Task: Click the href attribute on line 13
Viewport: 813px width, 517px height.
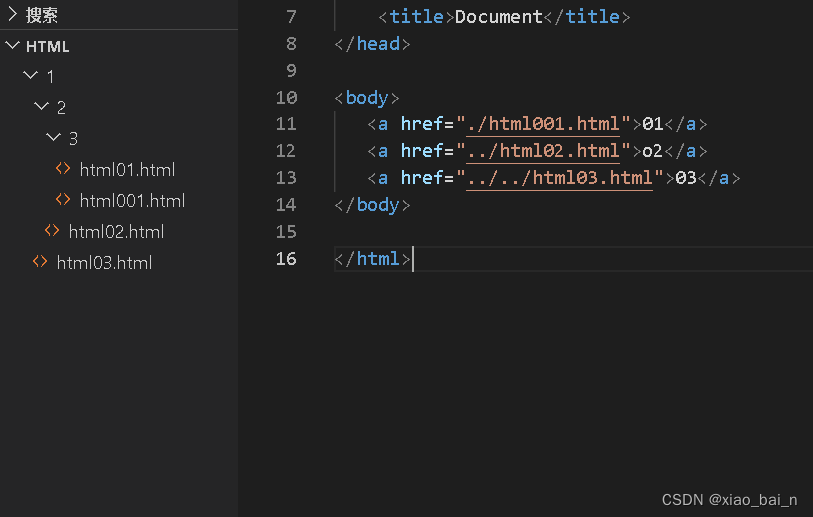Action: (422, 178)
